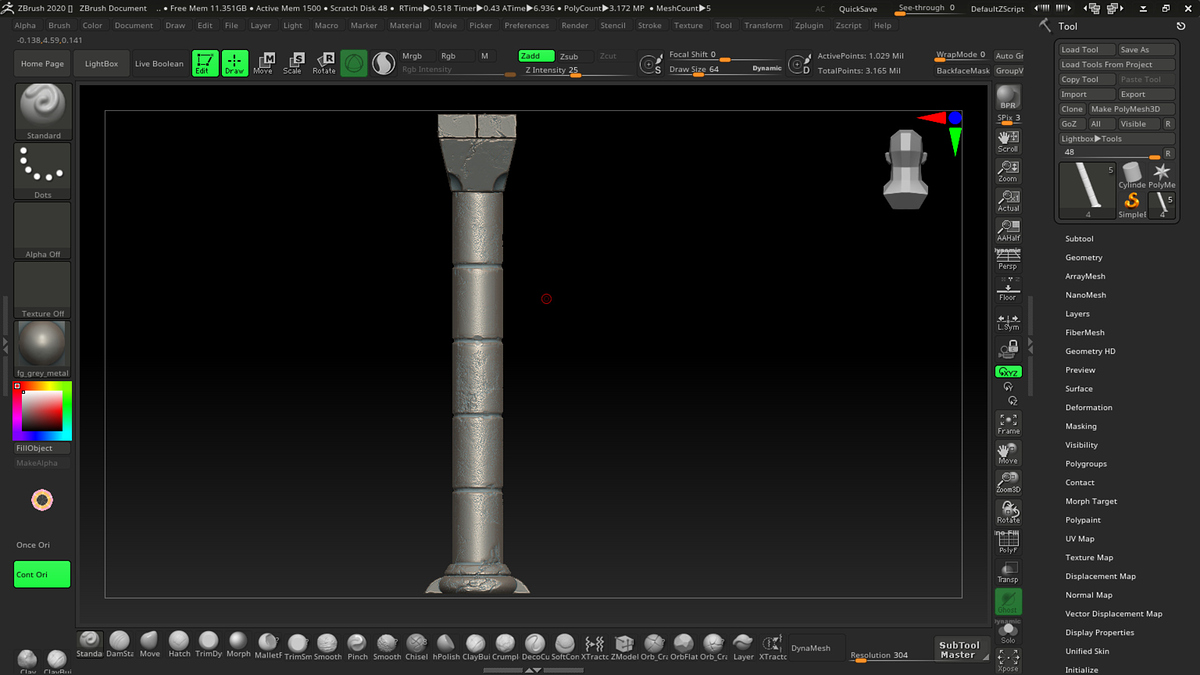Expand the ArrayMesh section
1200x675 pixels.
pyautogui.click(x=1085, y=276)
